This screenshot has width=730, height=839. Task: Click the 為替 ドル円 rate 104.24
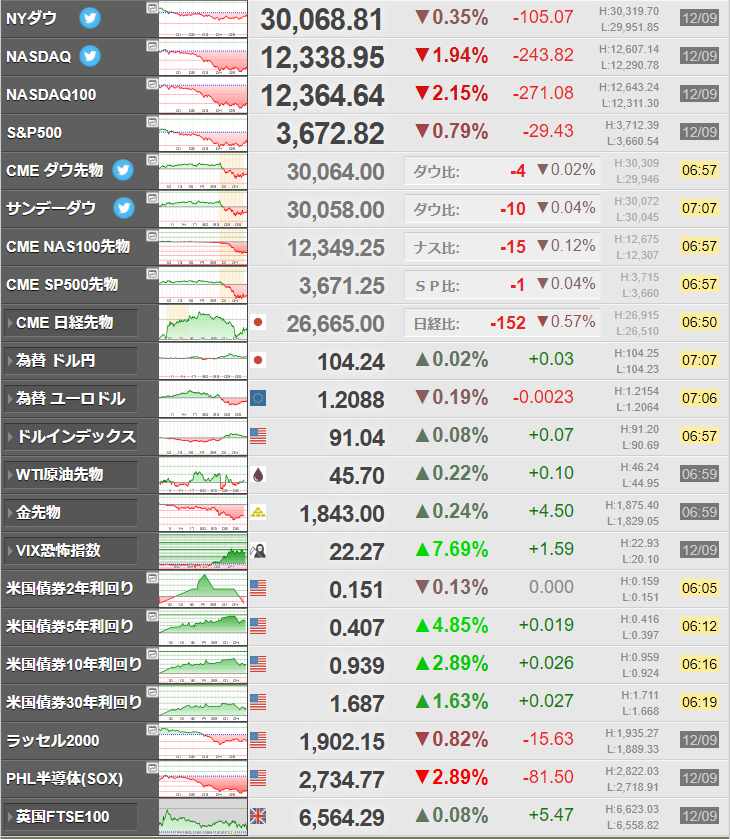coord(351,362)
